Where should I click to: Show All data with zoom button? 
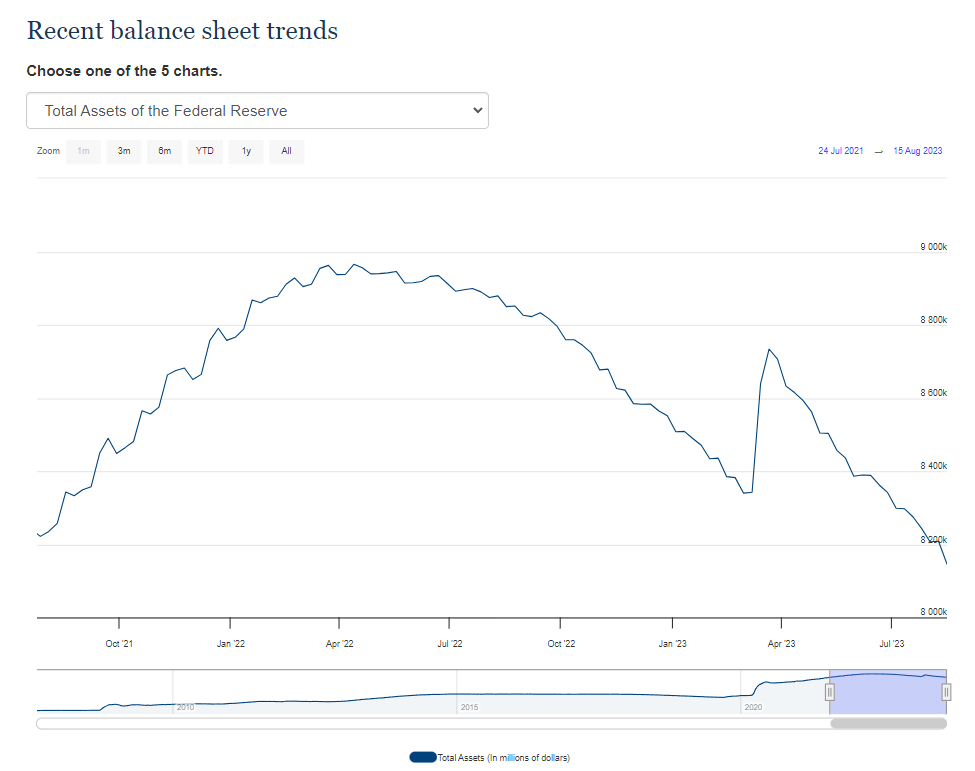(x=286, y=151)
